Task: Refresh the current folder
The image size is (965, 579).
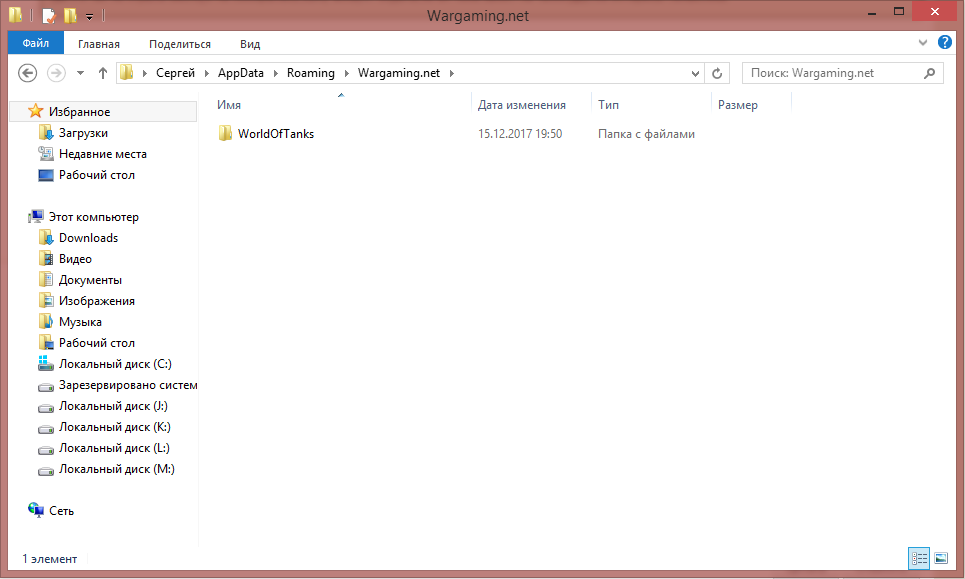Action: (717, 73)
